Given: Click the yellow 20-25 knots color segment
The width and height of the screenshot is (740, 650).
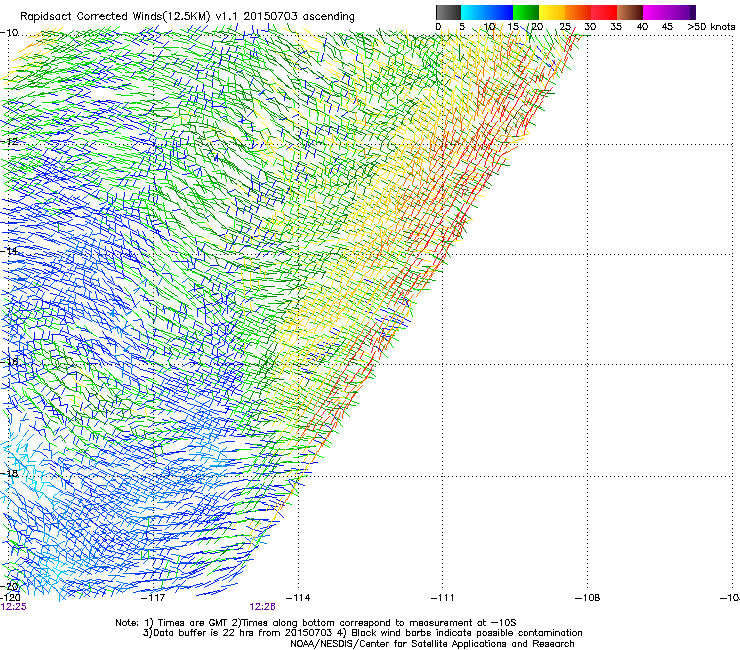Looking at the screenshot, I should tap(552, 12).
